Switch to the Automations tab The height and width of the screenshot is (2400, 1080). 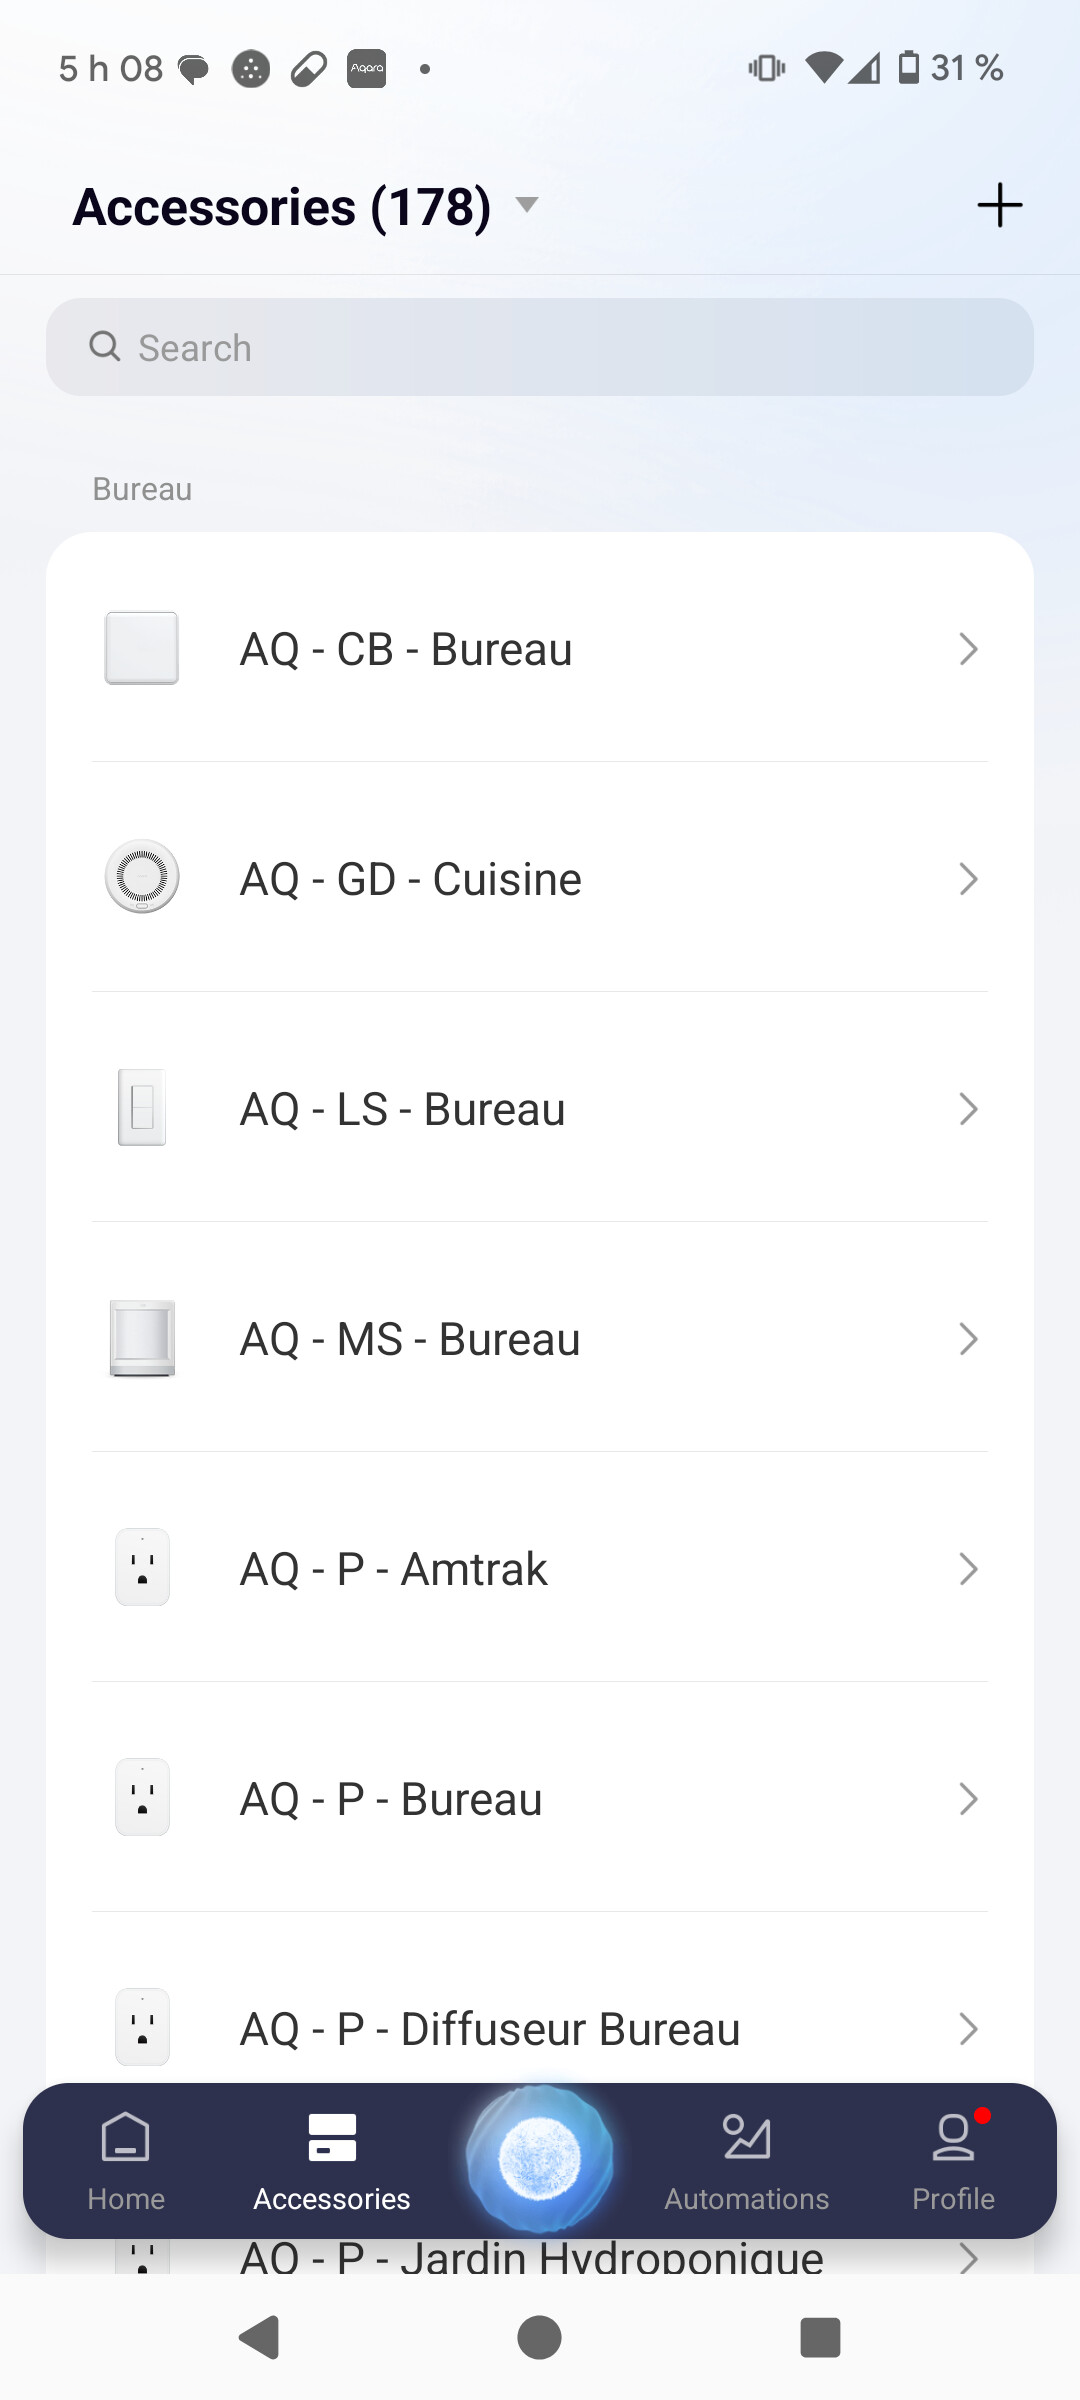click(x=746, y=2160)
